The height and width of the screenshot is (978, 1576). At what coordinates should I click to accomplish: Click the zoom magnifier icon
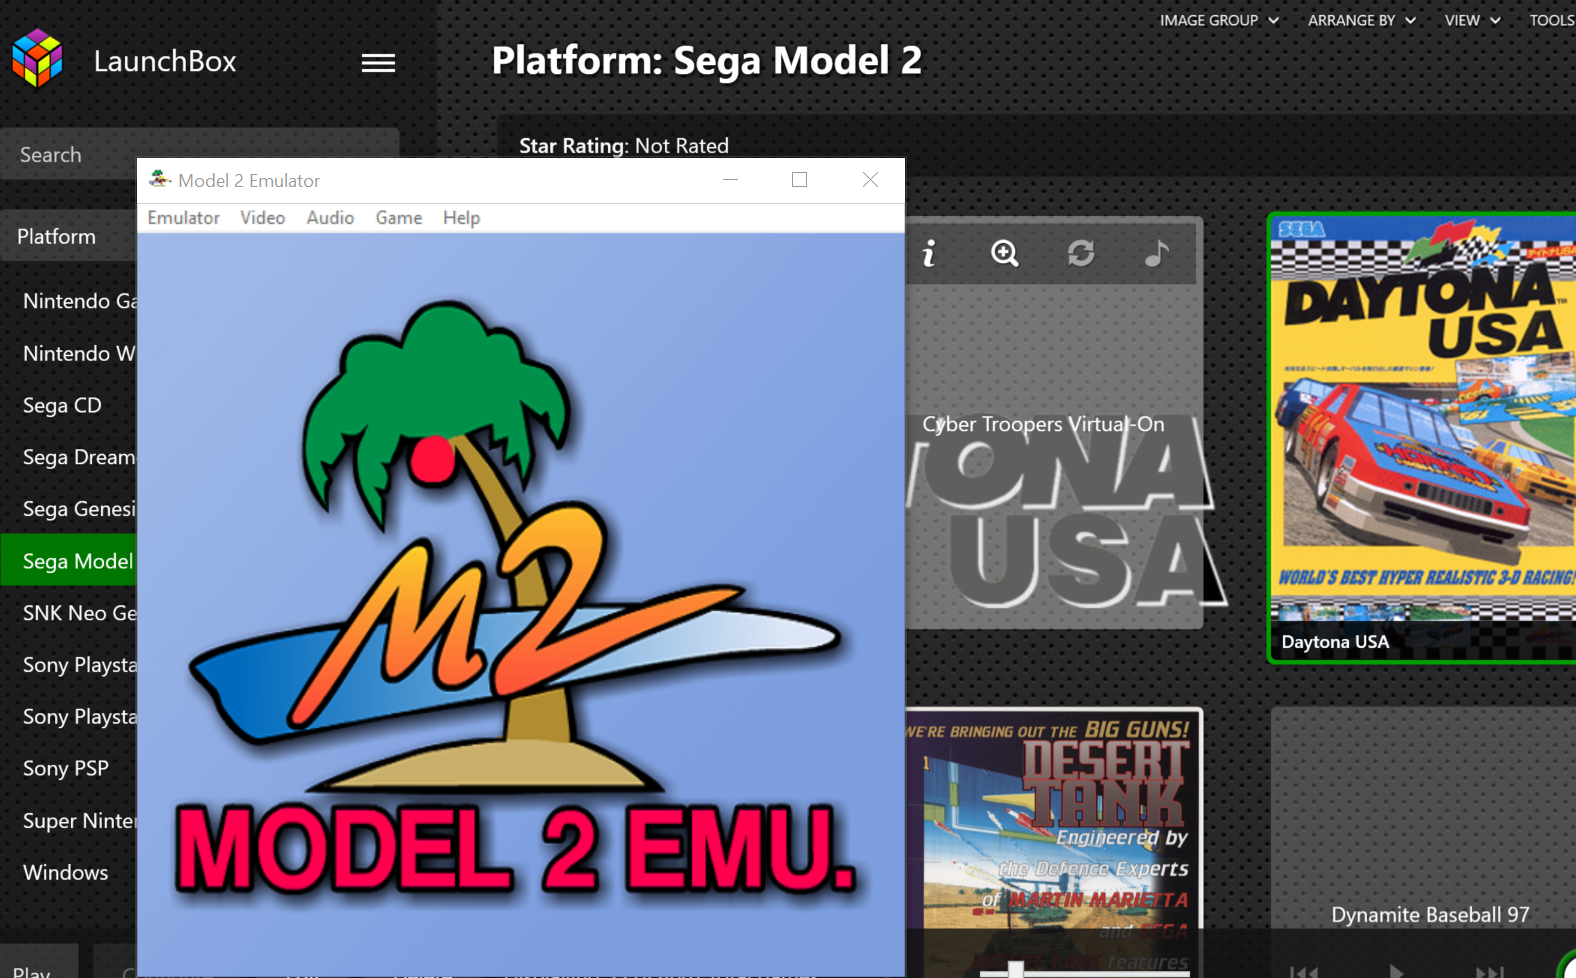[x=1004, y=253]
